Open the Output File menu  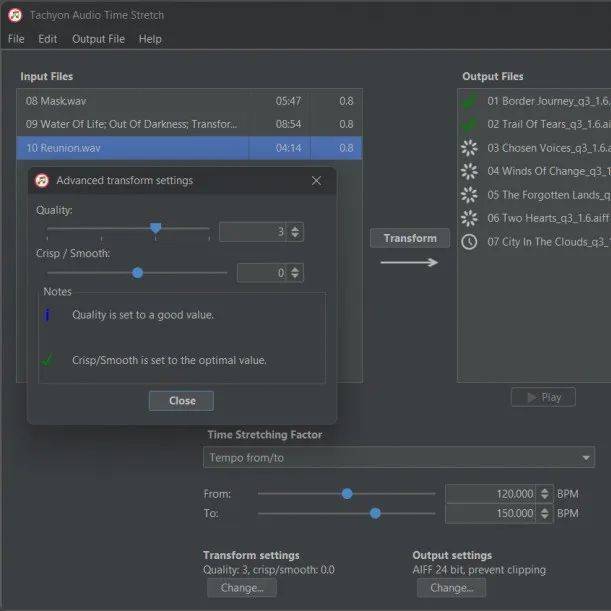(x=98, y=39)
